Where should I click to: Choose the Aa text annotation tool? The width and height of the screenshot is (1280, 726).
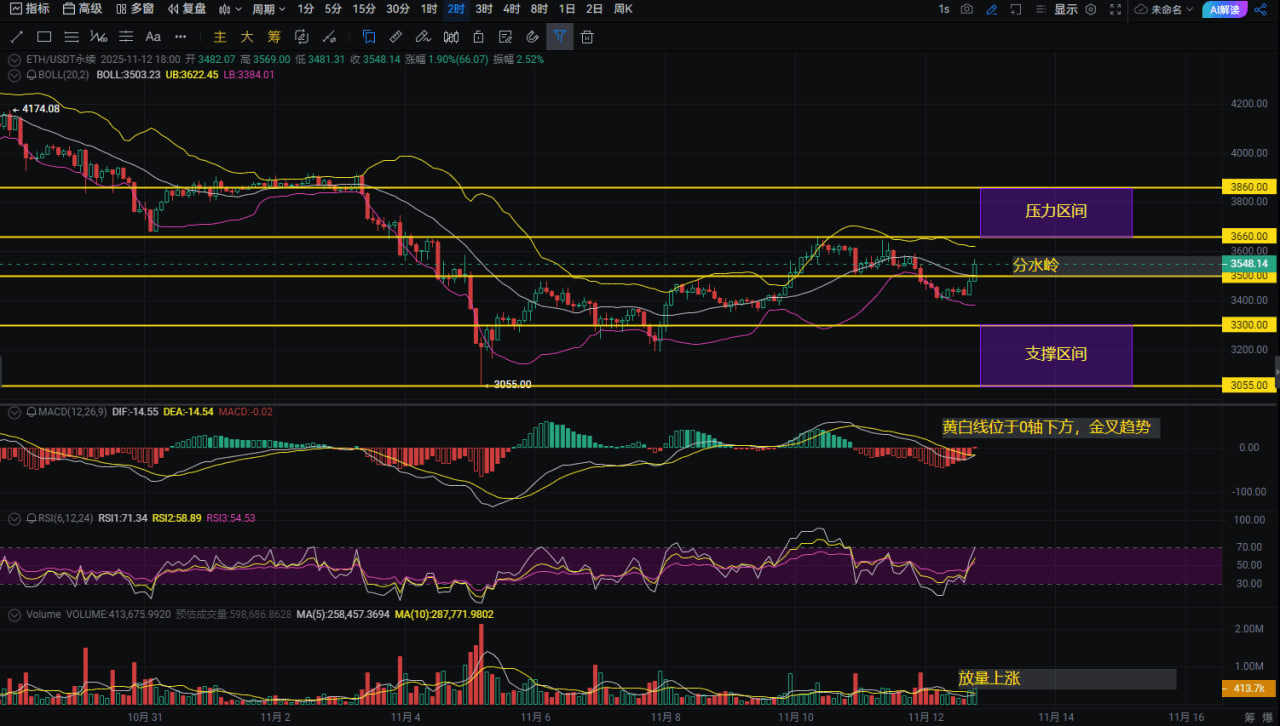coord(152,37)
